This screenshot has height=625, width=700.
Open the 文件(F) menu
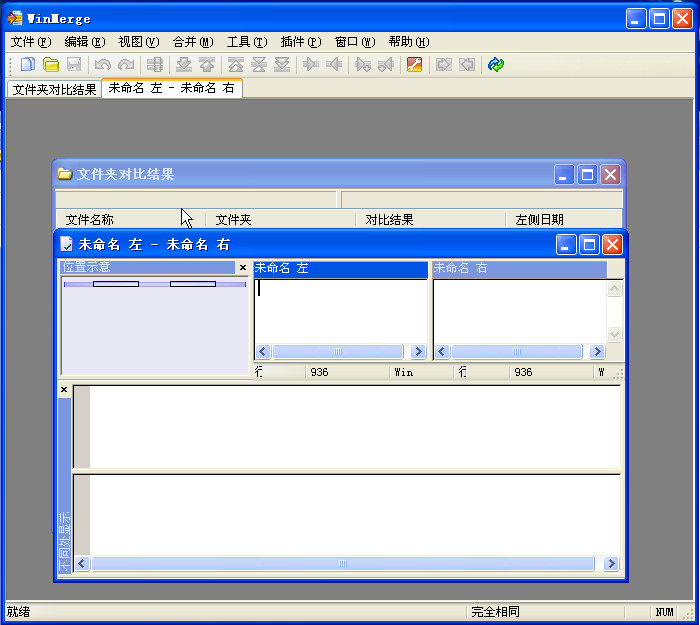click(31, 42)
